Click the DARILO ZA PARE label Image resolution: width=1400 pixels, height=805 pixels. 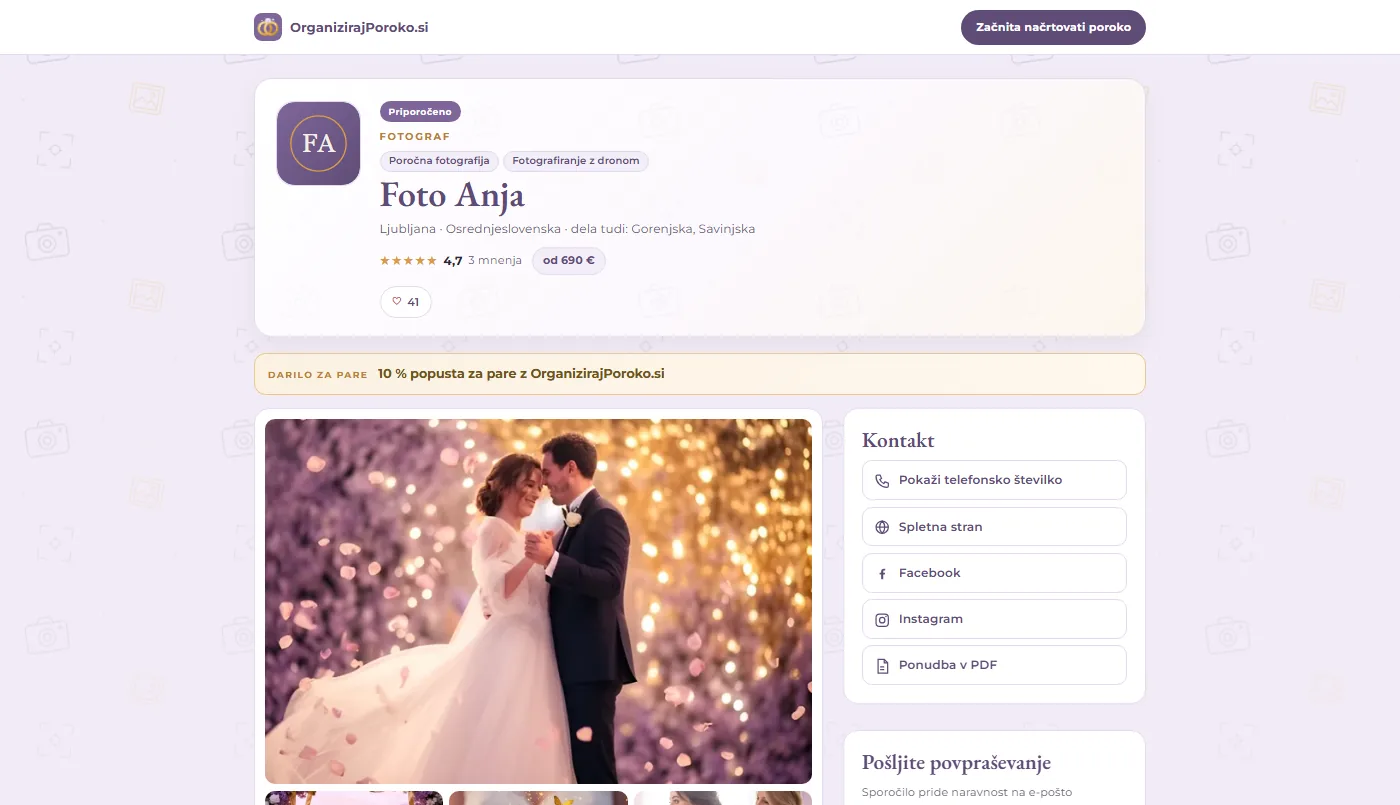tap(318, 375)
